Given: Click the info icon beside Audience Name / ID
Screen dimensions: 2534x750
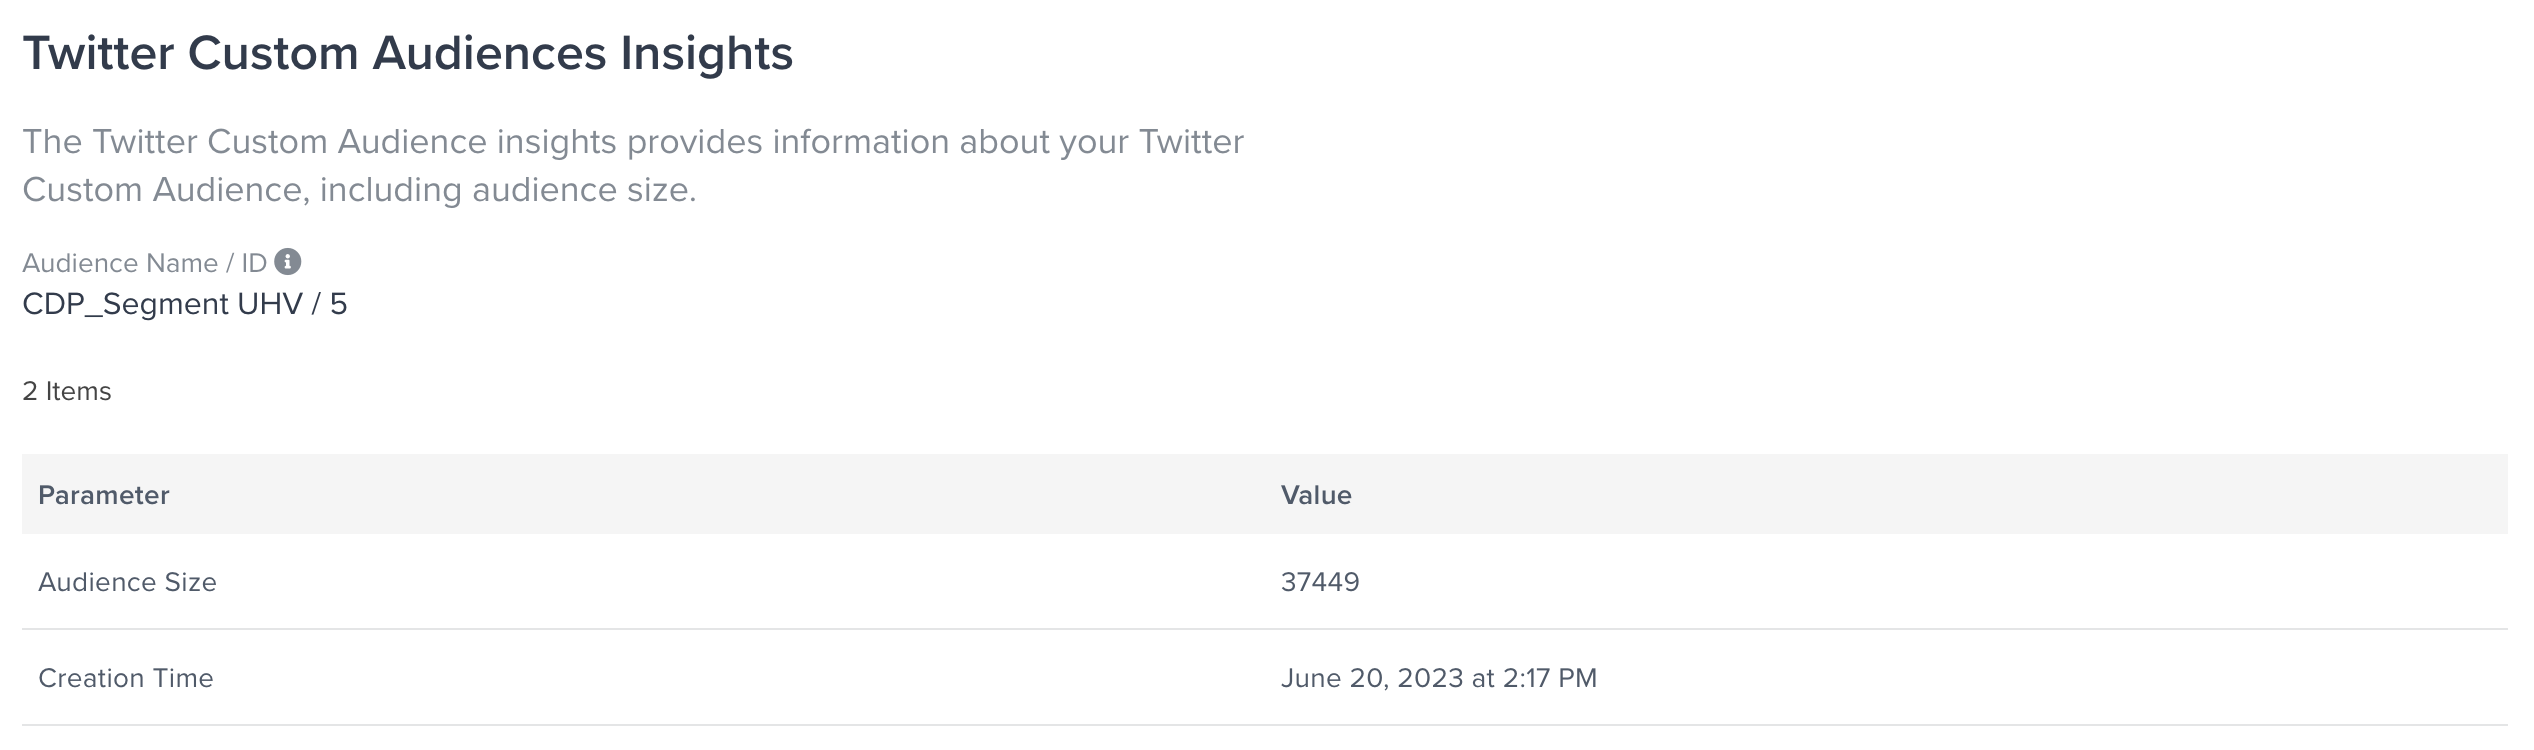Looking at the screenshot, I should 288,262.
